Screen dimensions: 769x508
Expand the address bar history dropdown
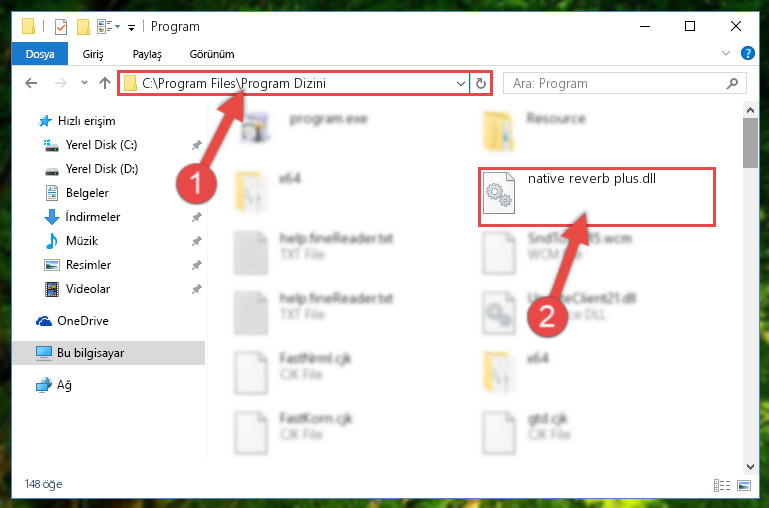(461, 83)
